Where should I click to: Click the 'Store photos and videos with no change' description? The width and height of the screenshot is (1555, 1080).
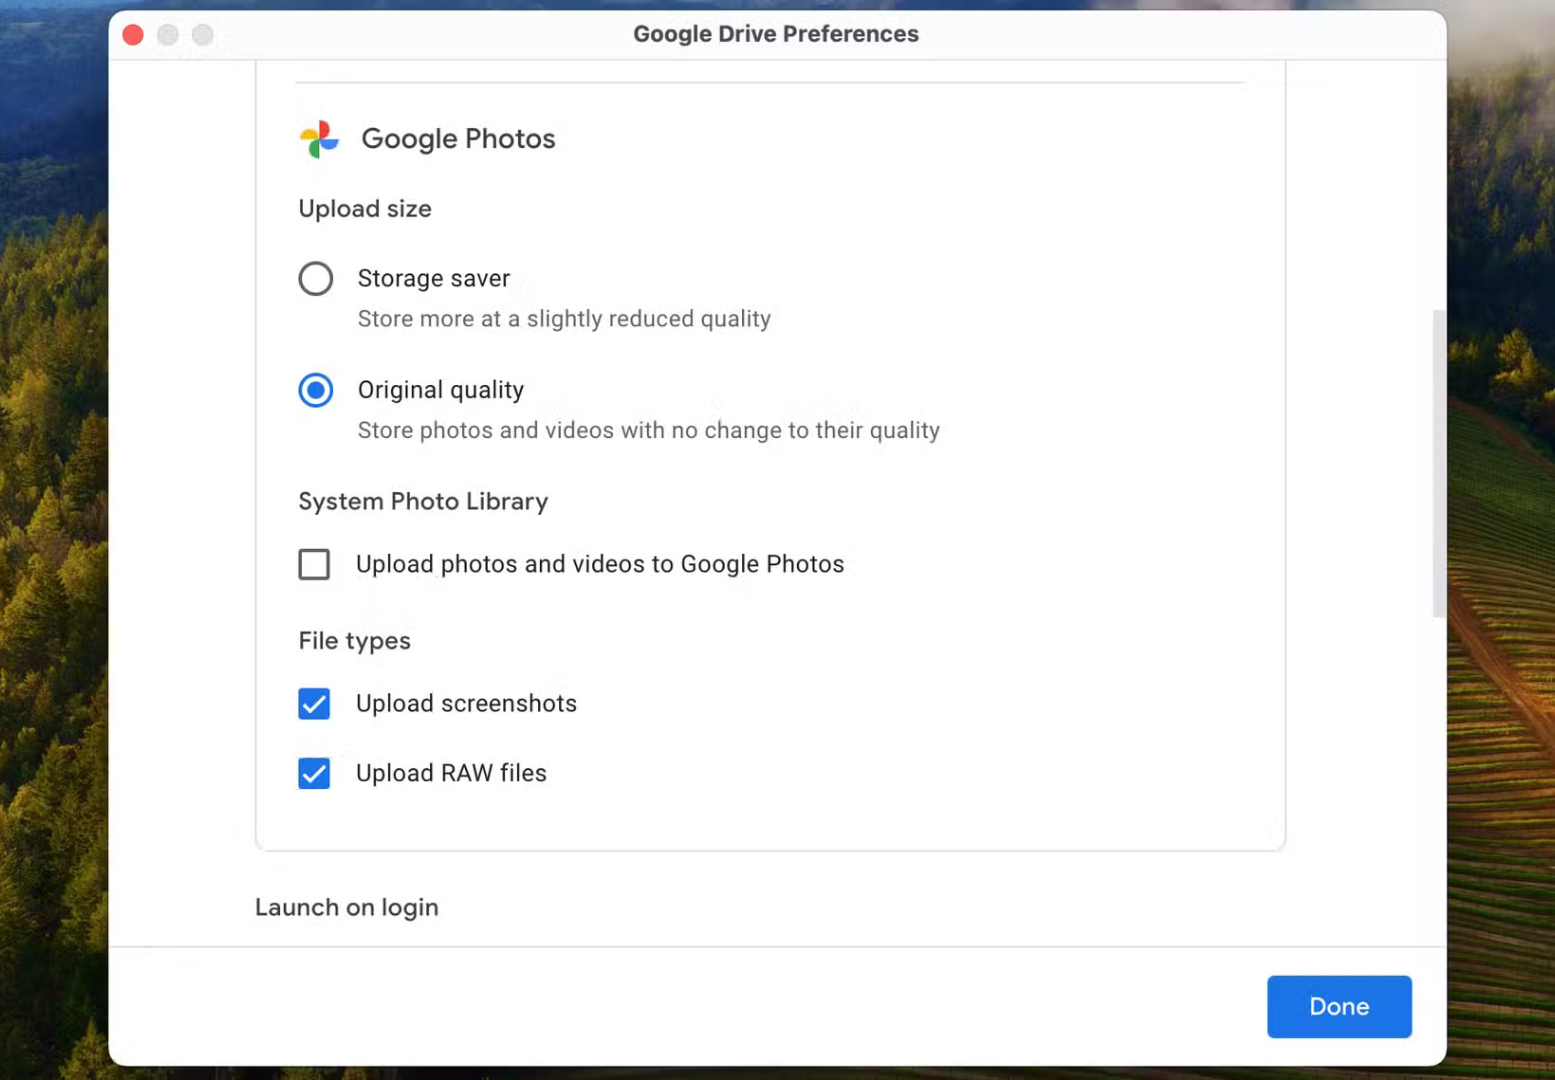(648, 431)
